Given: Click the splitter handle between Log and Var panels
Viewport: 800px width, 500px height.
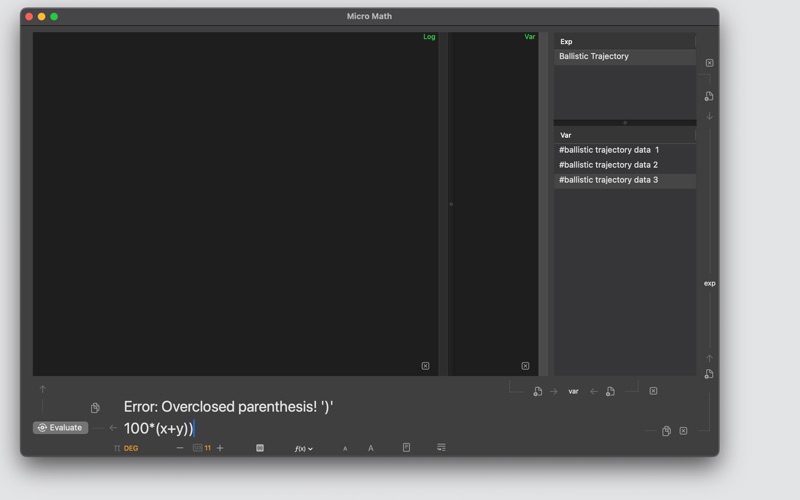Looking at the screenshot, I should [x=451, y=204].
